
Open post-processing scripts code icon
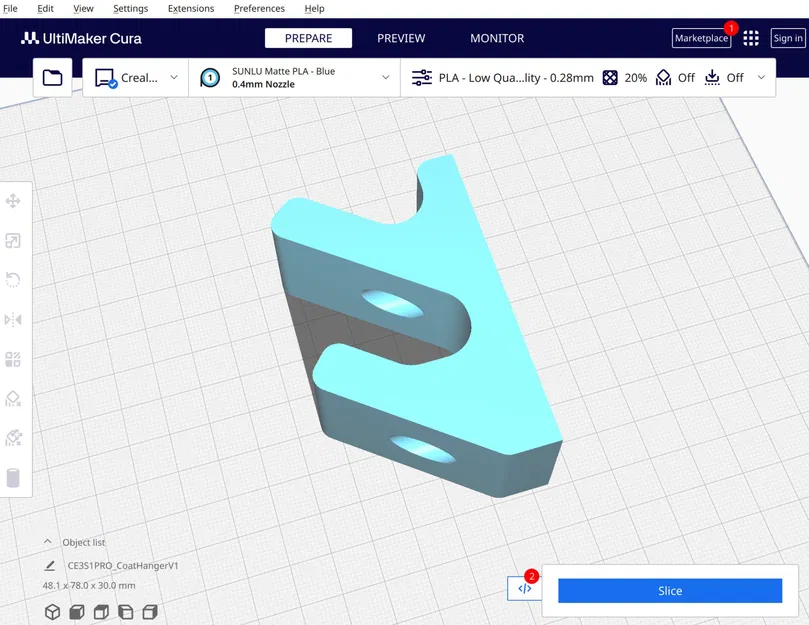[x=525, y=588]
